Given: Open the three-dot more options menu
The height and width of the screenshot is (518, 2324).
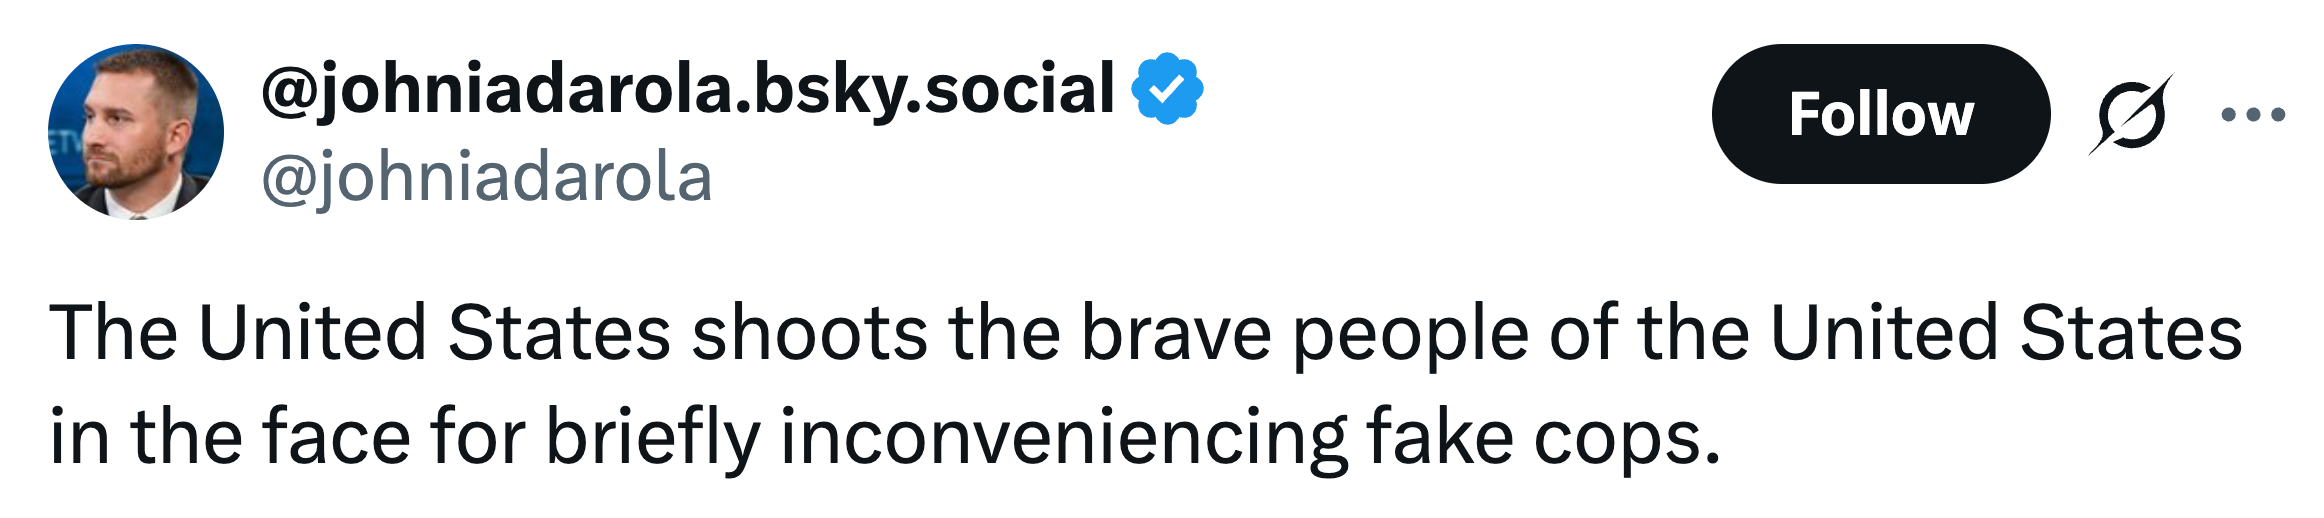Looking at the screenshot, I should pyautogui.click(x=2252, y=114).
